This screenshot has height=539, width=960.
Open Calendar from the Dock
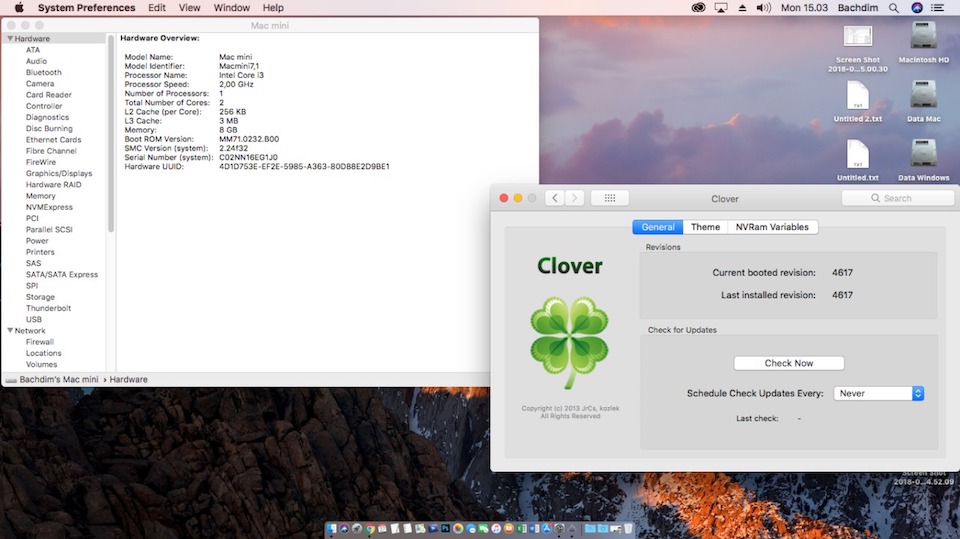click(382, 529)
